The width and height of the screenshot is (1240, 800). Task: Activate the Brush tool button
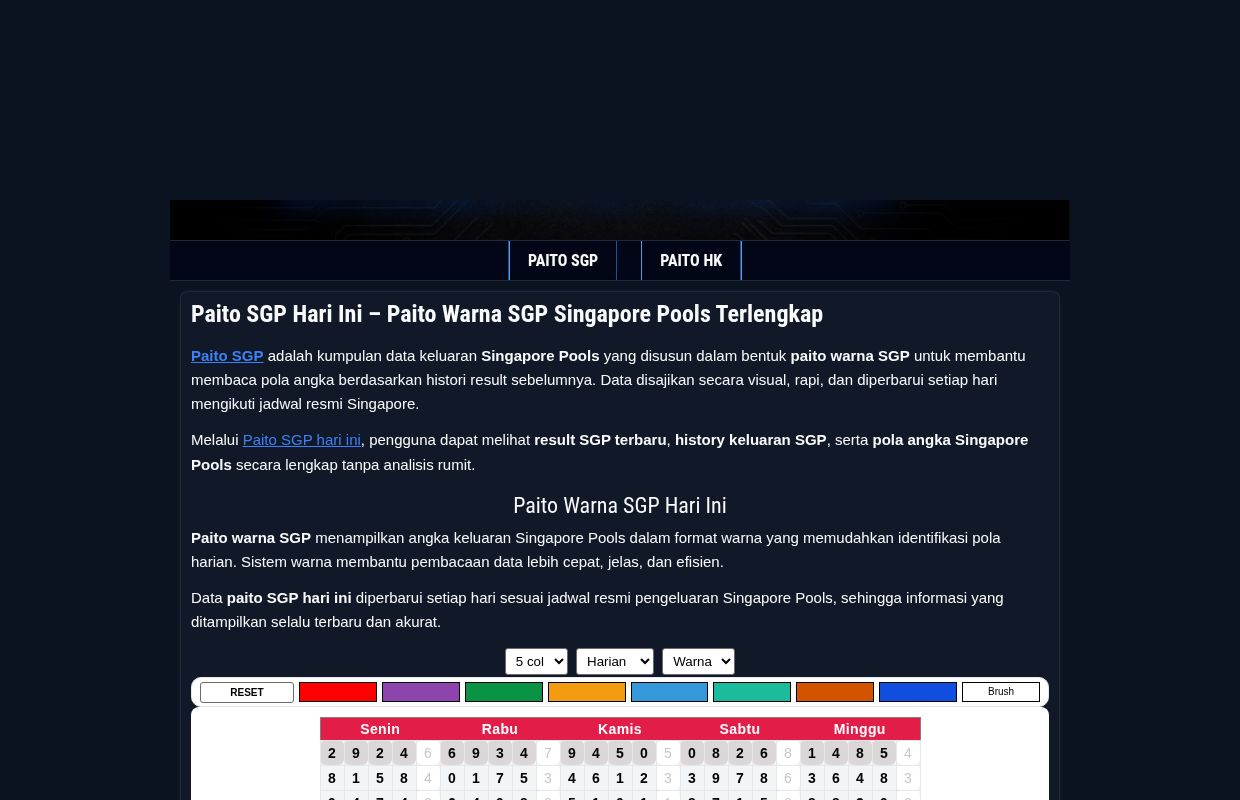1001,691
